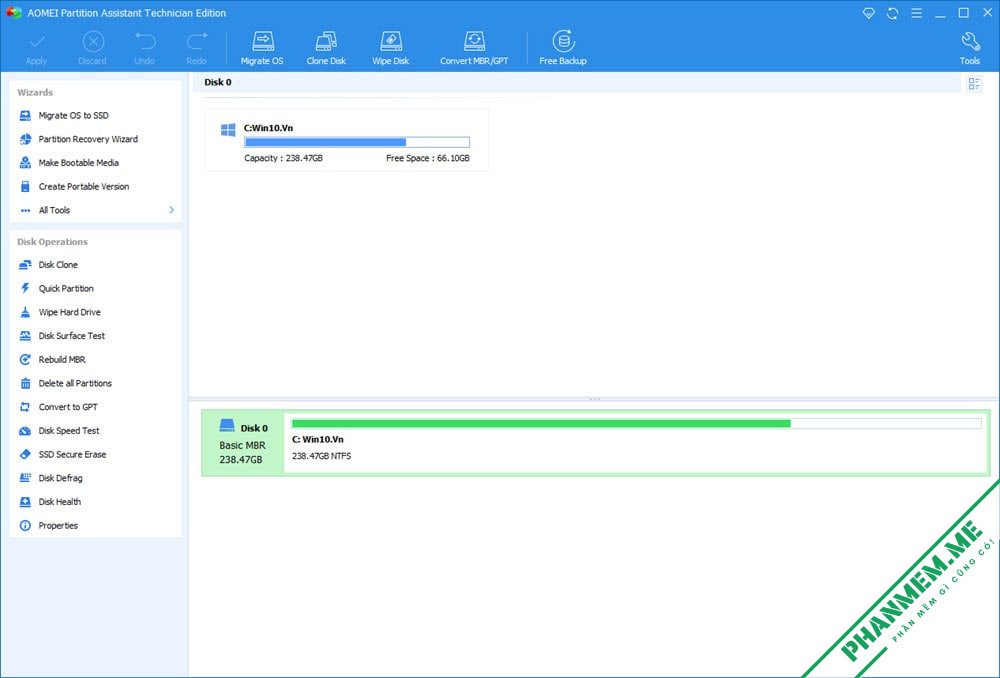This screenshot has width=1000, height=678.
Task: Click the Windows logo on partition card
Action: (x=228, y=130)
